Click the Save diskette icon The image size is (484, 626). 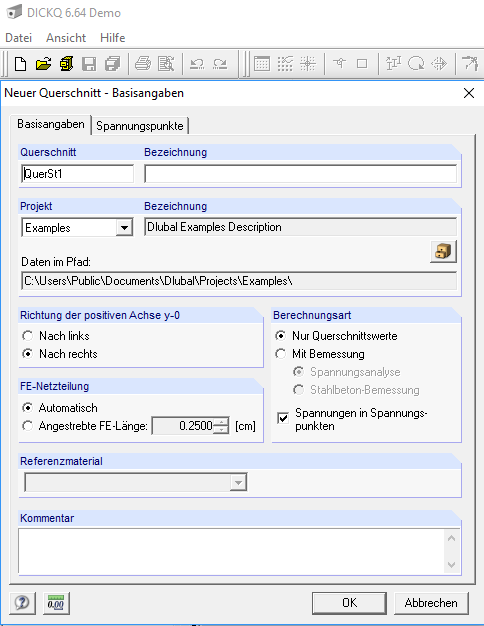click(x=89, y=64)
